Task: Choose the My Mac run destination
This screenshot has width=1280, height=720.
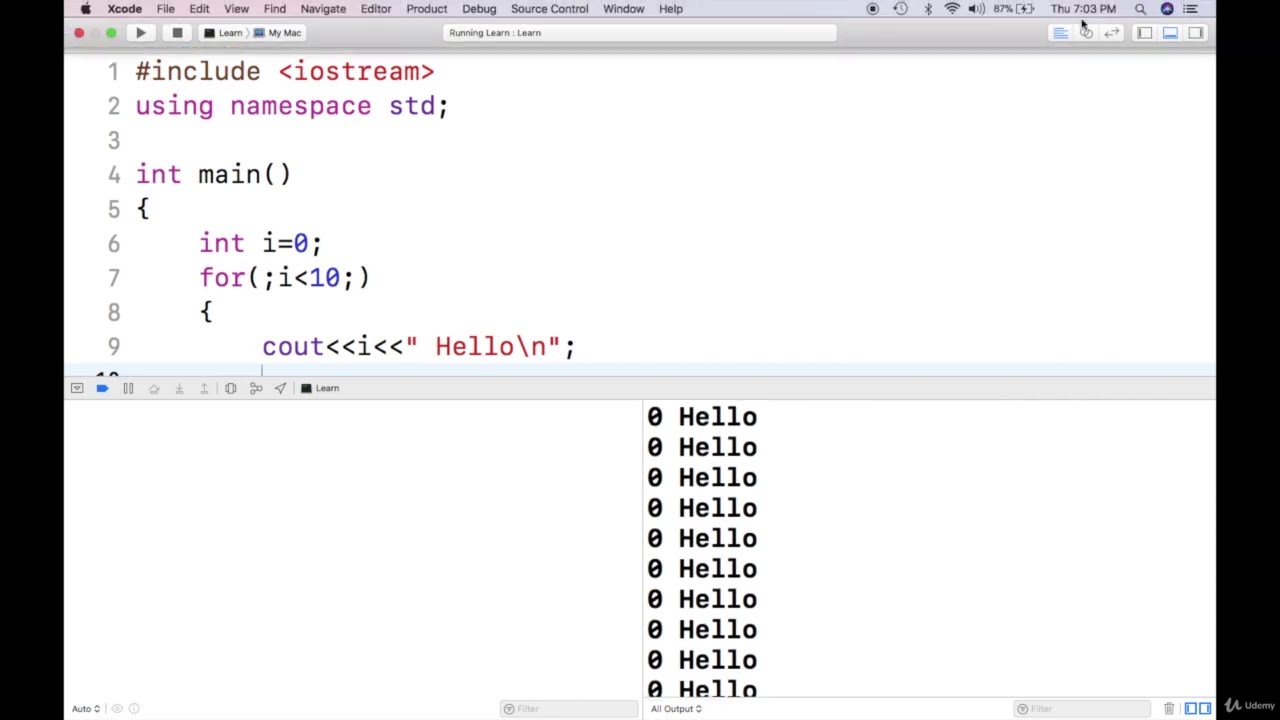Action: (x=278, y=33)
